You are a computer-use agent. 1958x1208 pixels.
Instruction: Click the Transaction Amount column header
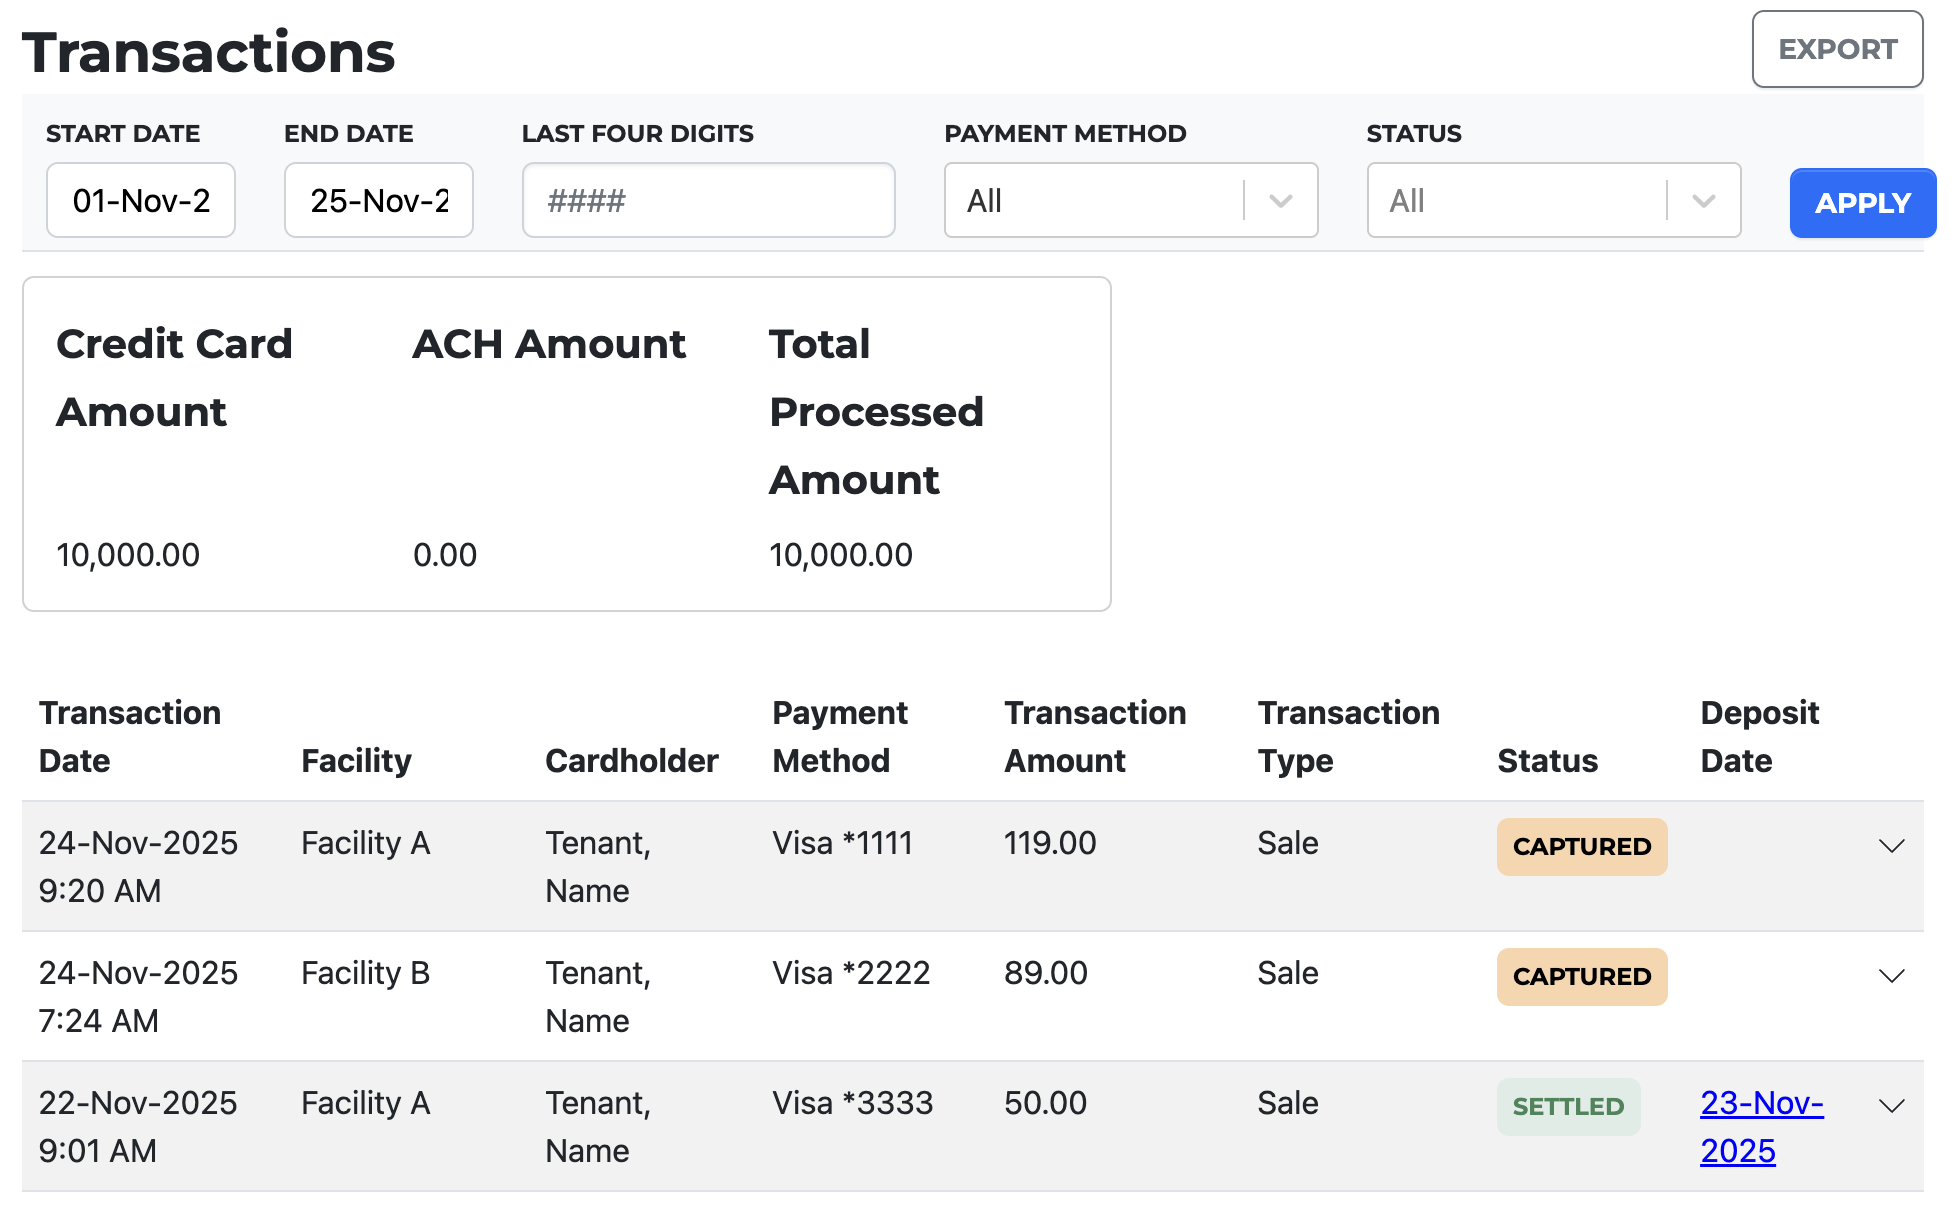click(x=1095, y=736)
